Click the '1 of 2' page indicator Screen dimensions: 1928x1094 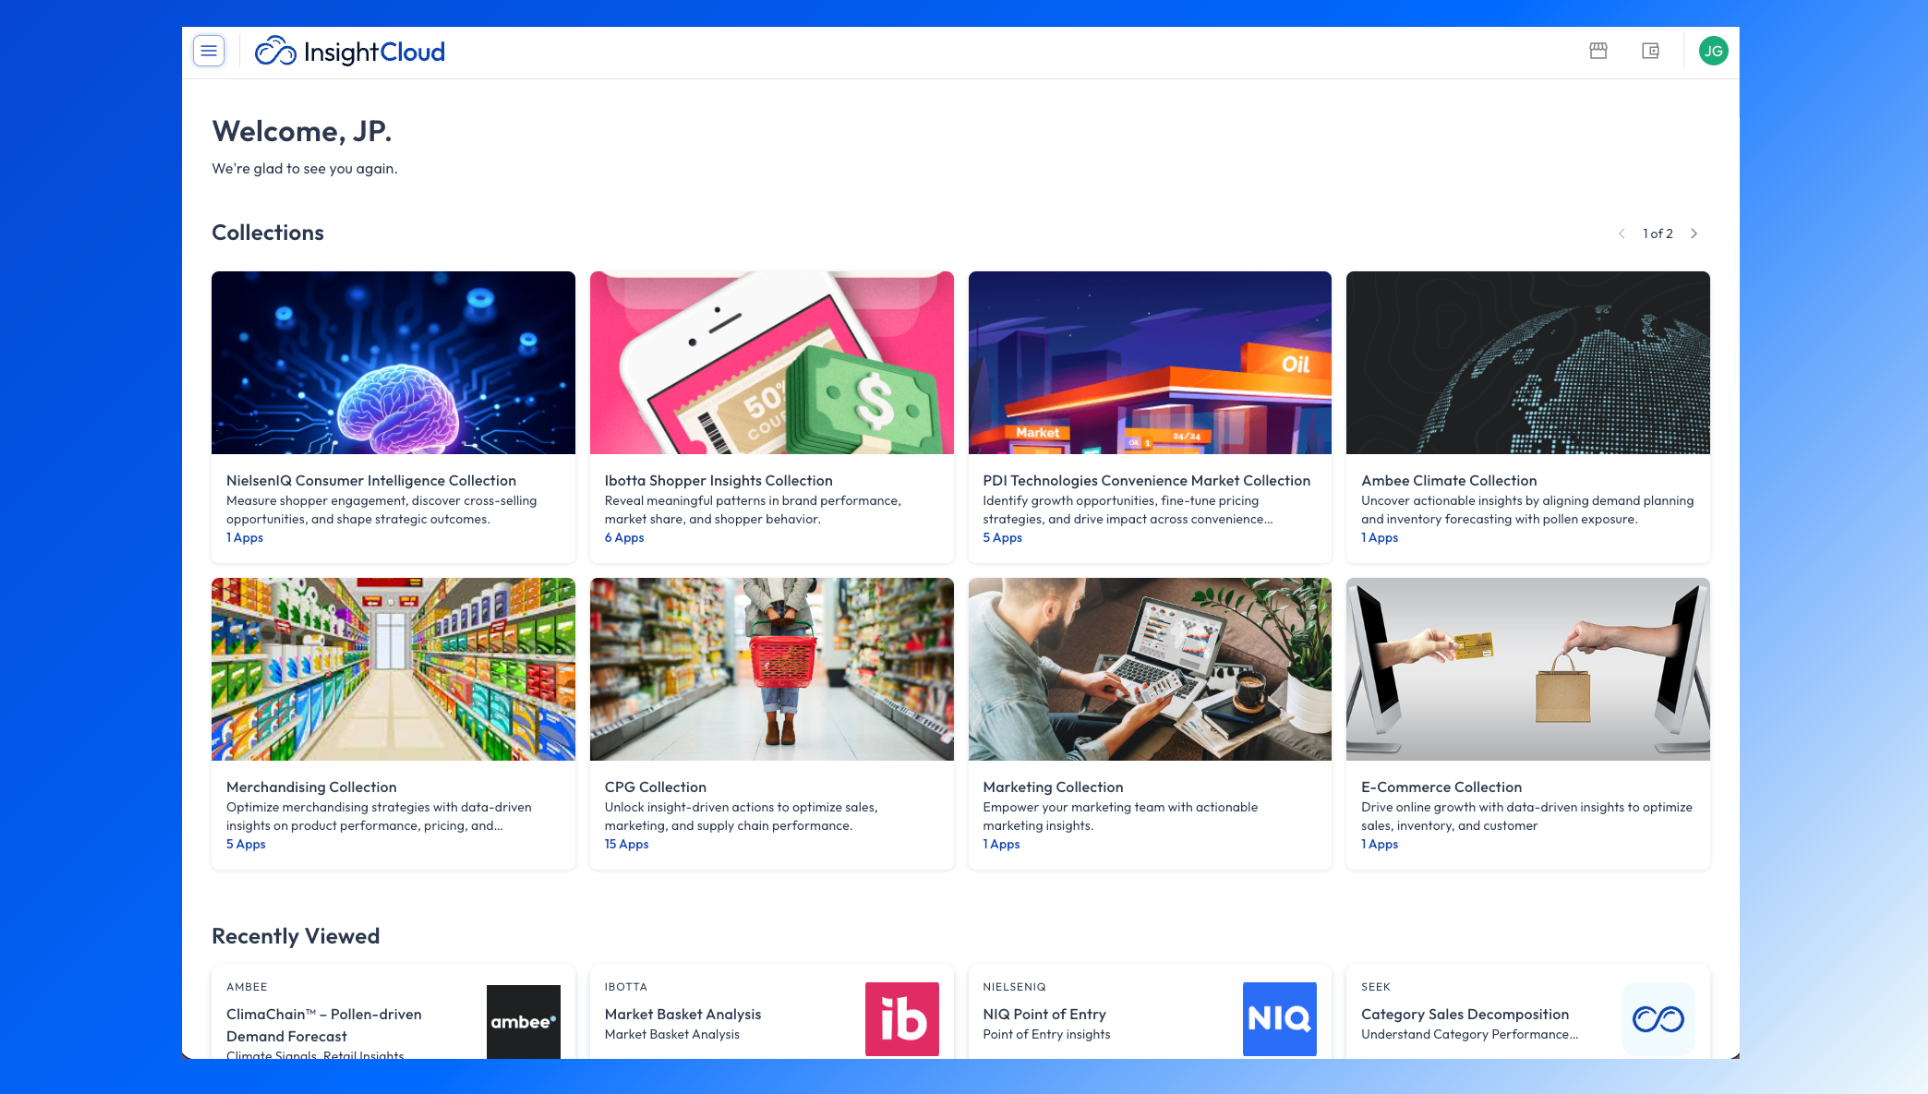(1657, 234)
